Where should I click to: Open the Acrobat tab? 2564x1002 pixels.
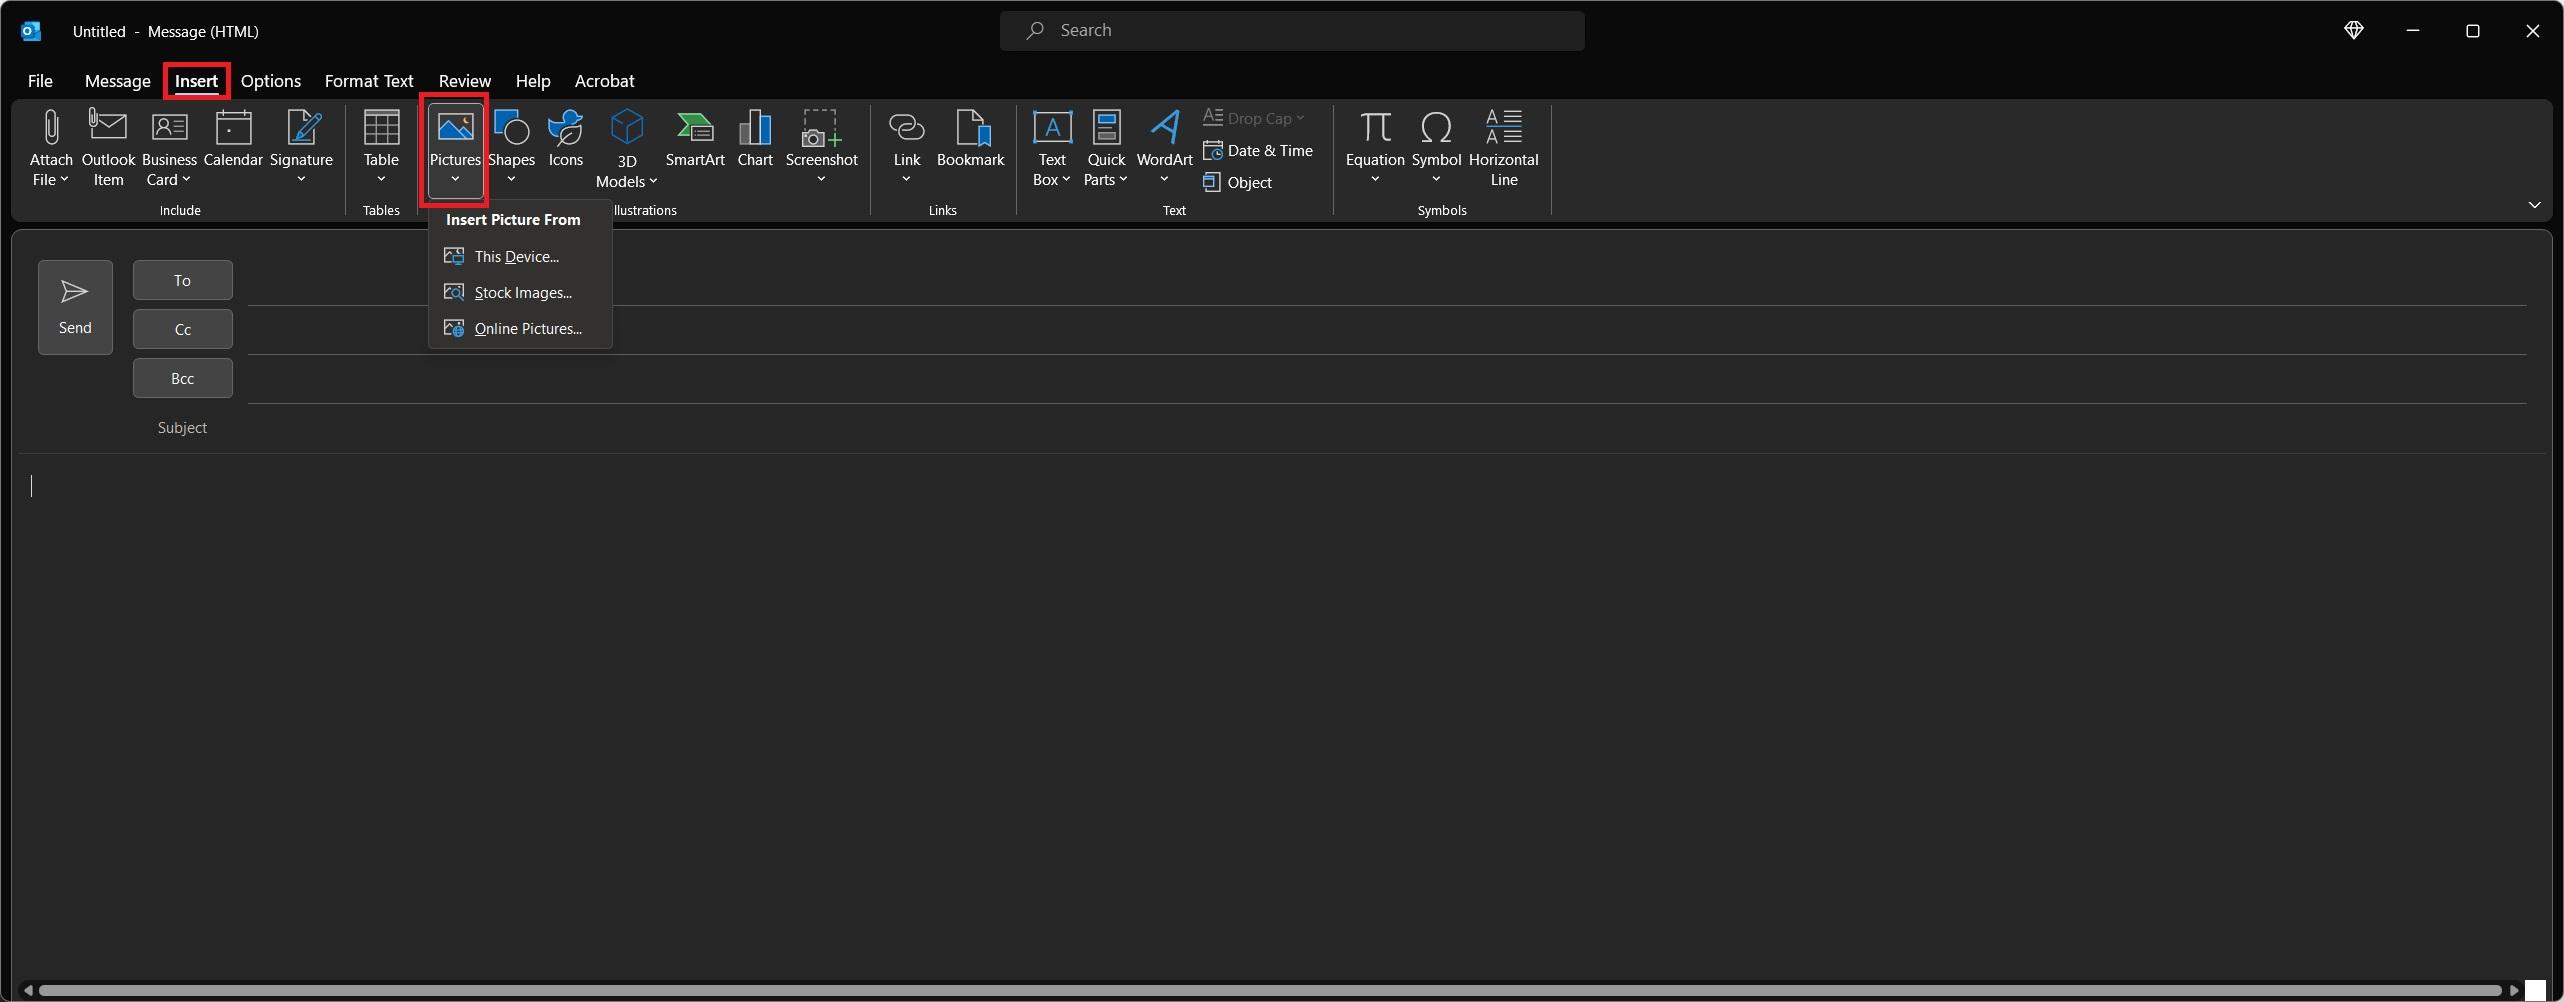pos(604,81)
